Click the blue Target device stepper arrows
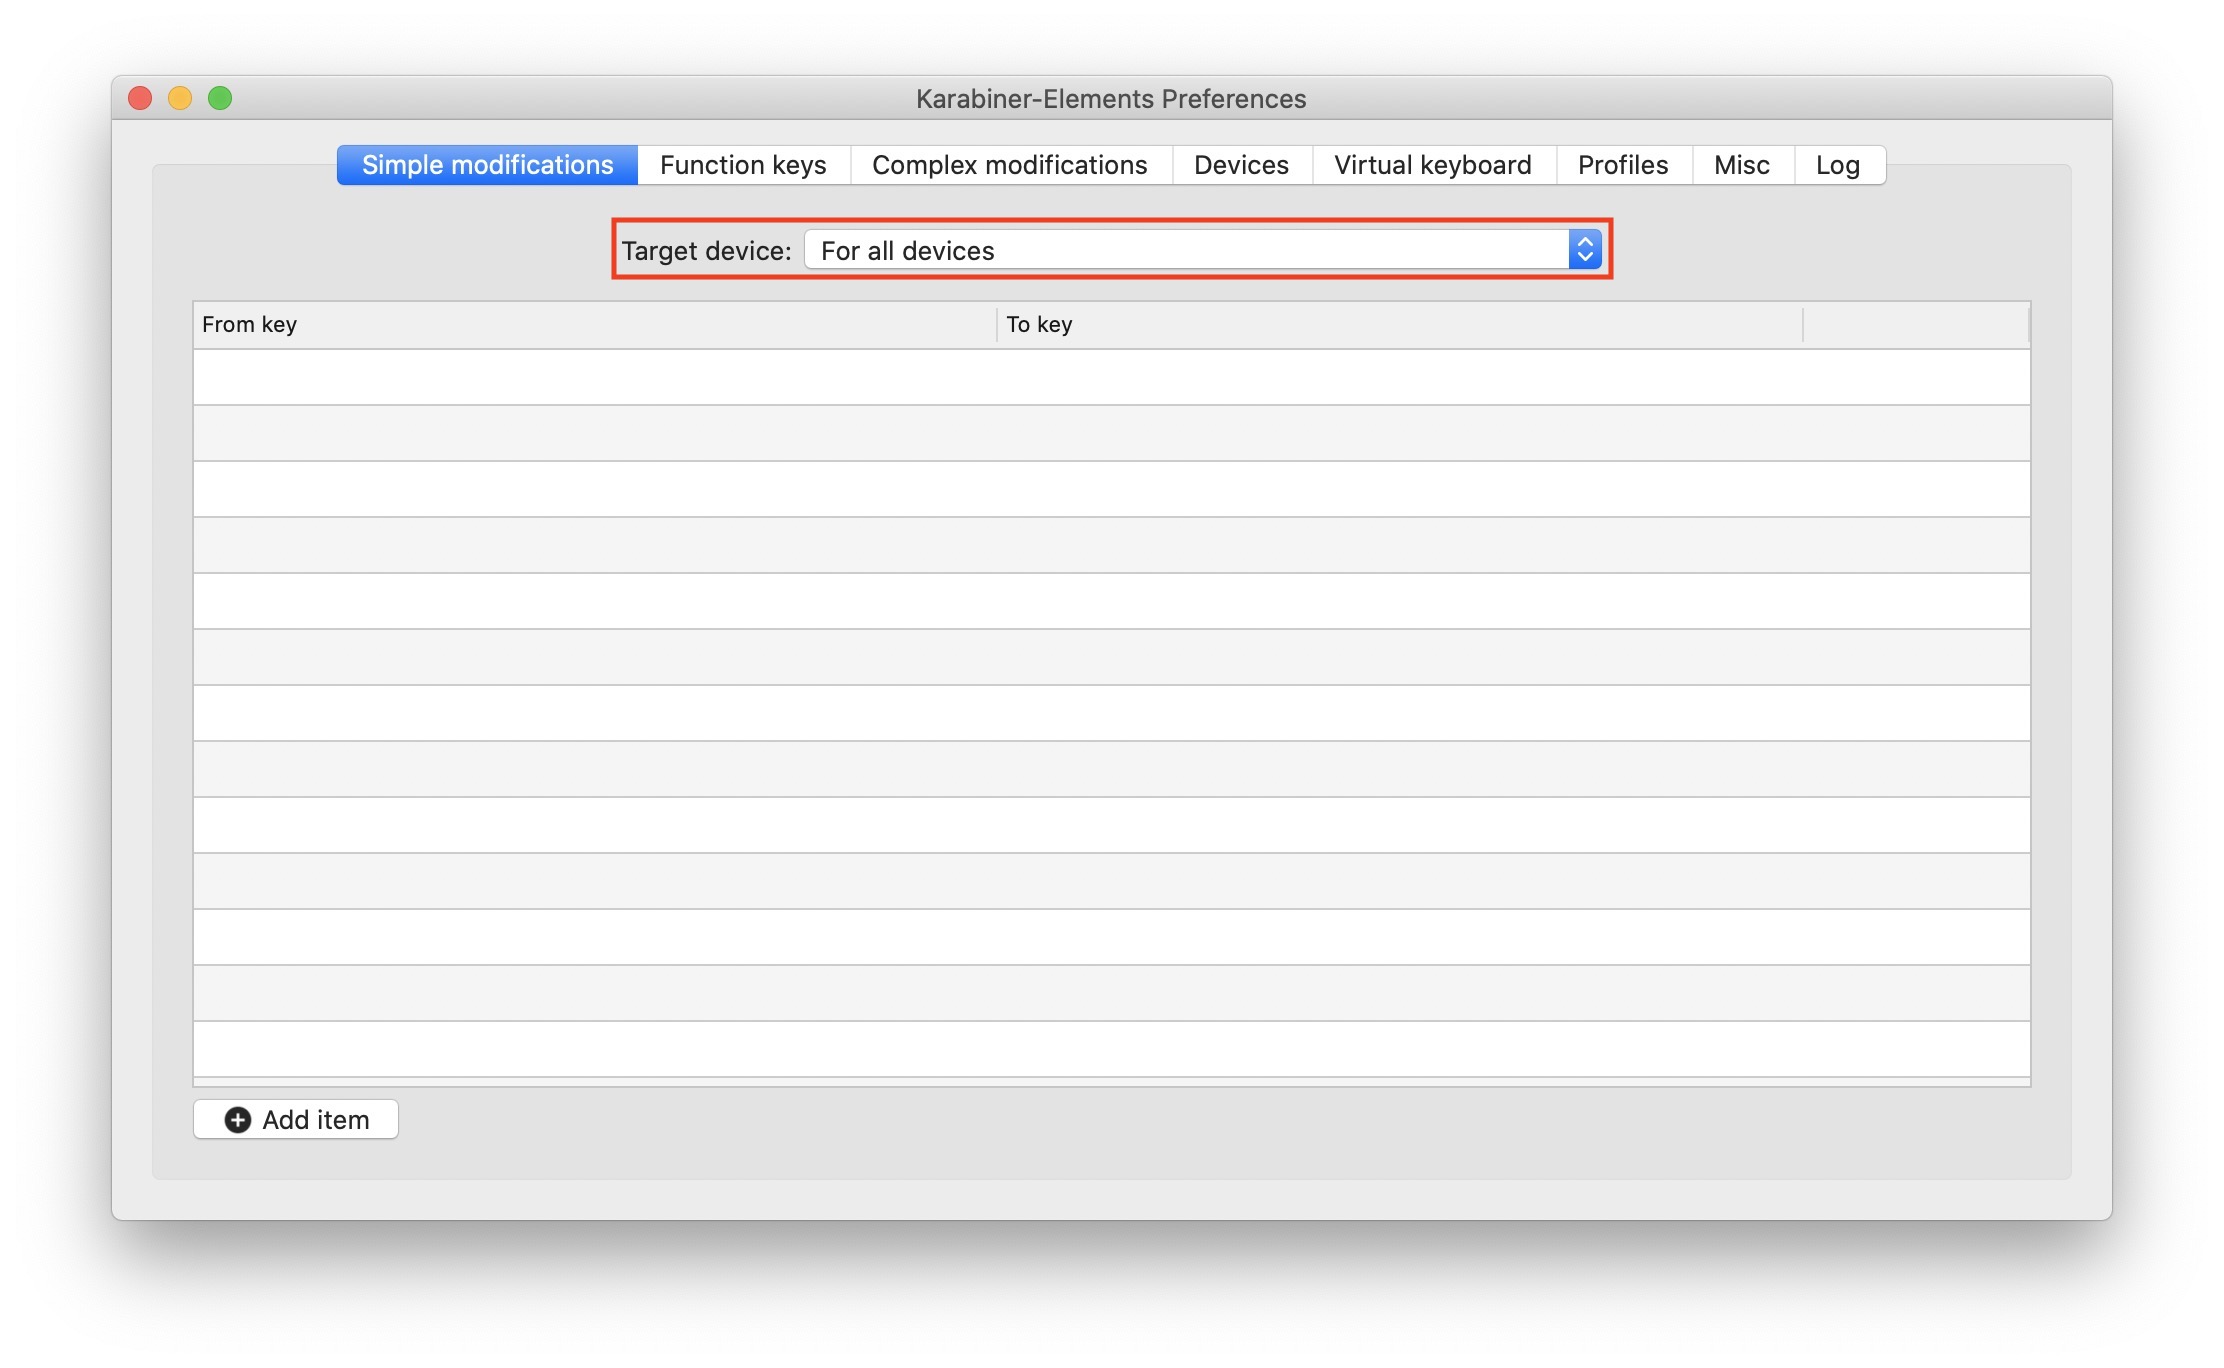 click(x=1585, y=250)
